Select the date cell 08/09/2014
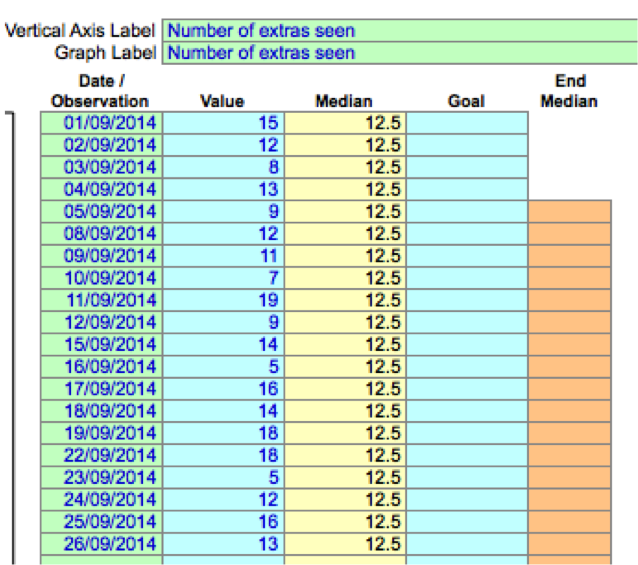 (102, 234)
